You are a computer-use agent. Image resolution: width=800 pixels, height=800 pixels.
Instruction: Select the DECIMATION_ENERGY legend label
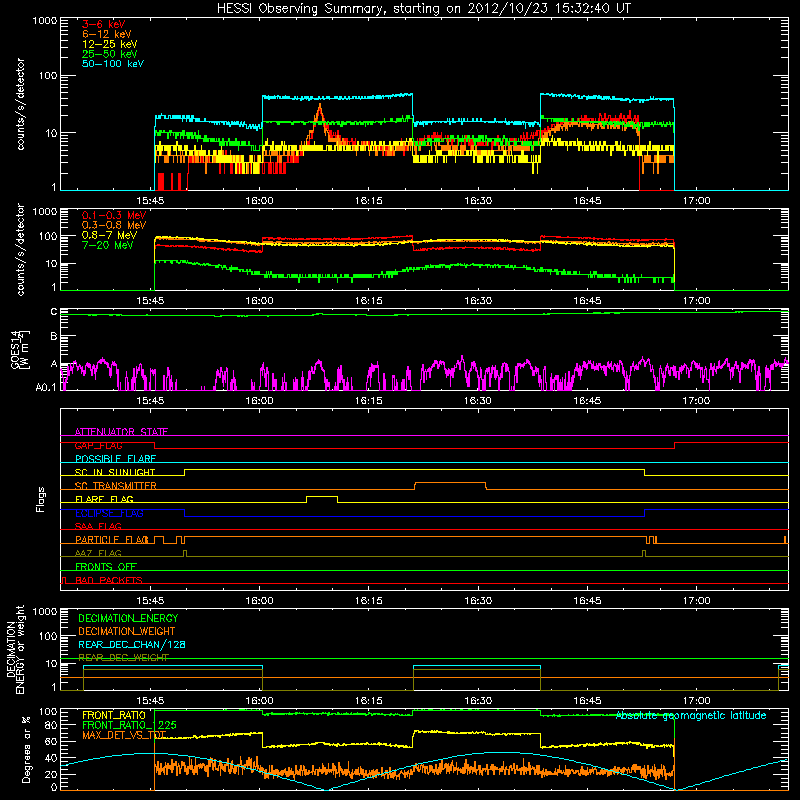128,618
